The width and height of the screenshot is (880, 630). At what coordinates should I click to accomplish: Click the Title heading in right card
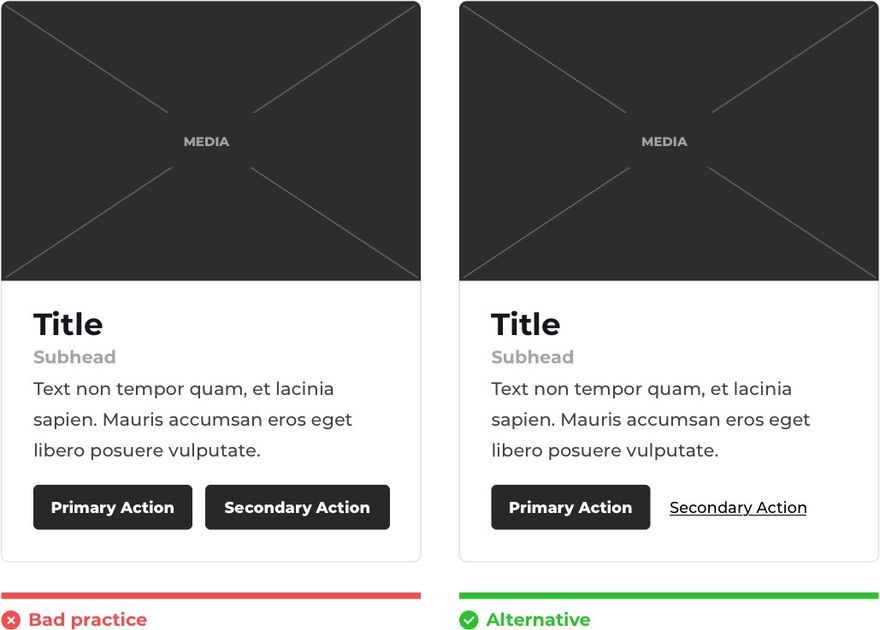[526, 324]
